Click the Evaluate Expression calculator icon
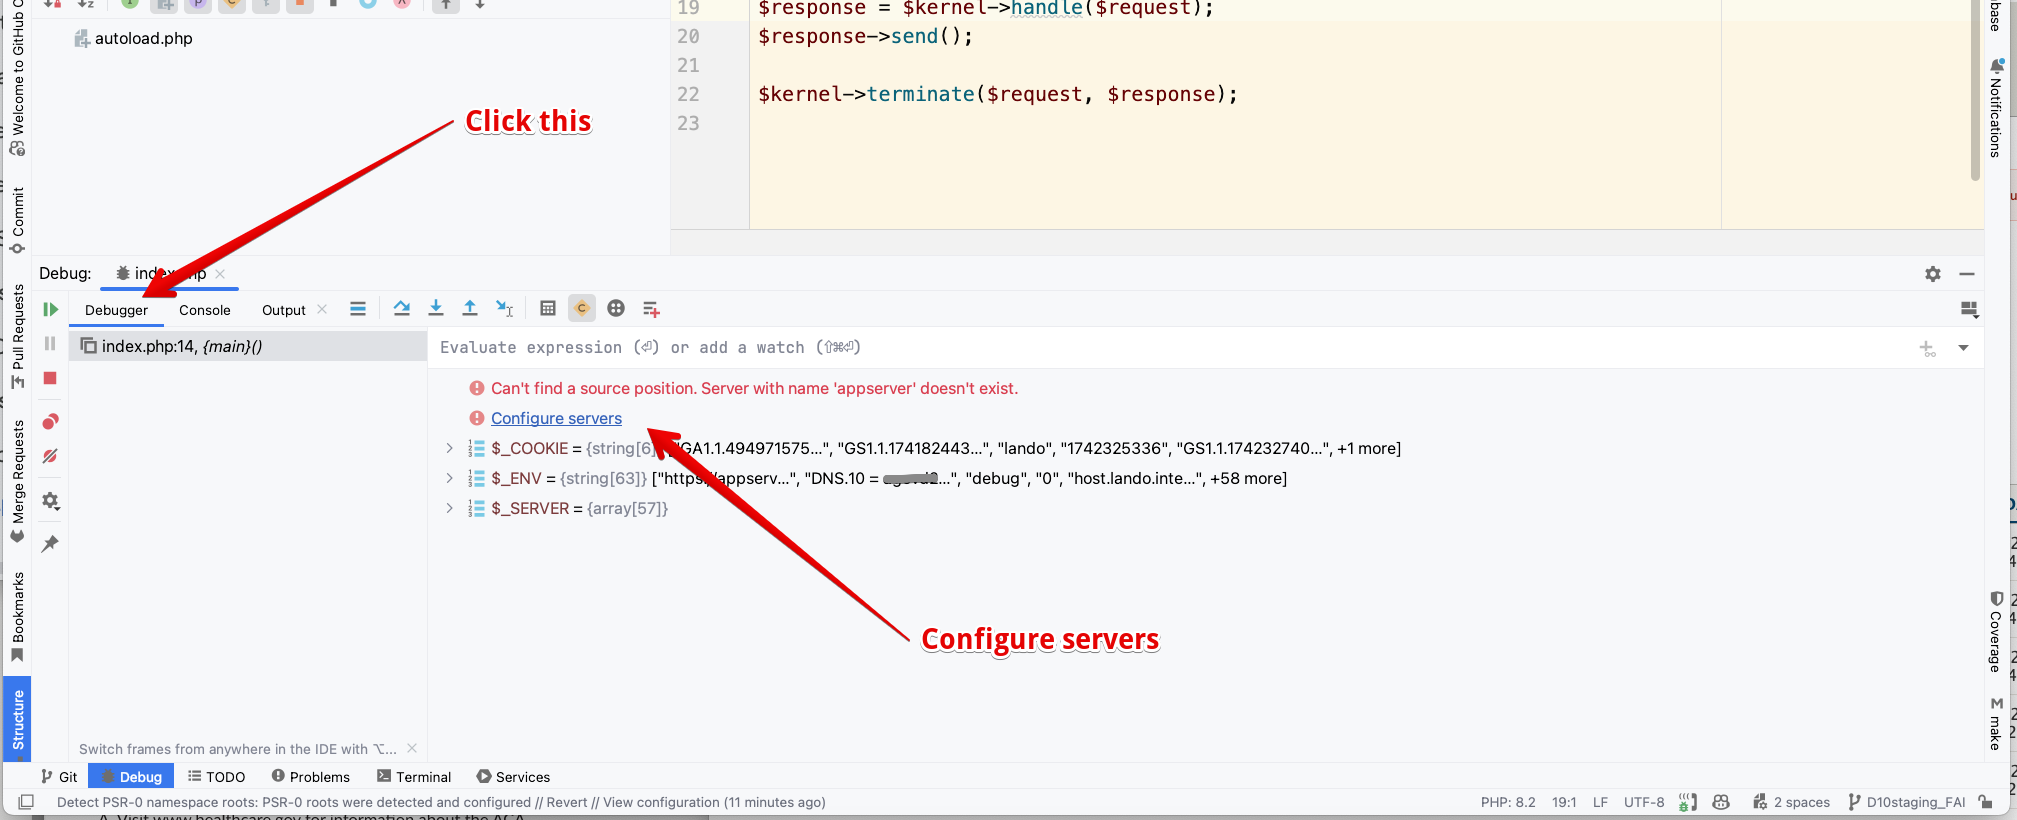This screenshot has width=2017, height=820. point(548,309)
